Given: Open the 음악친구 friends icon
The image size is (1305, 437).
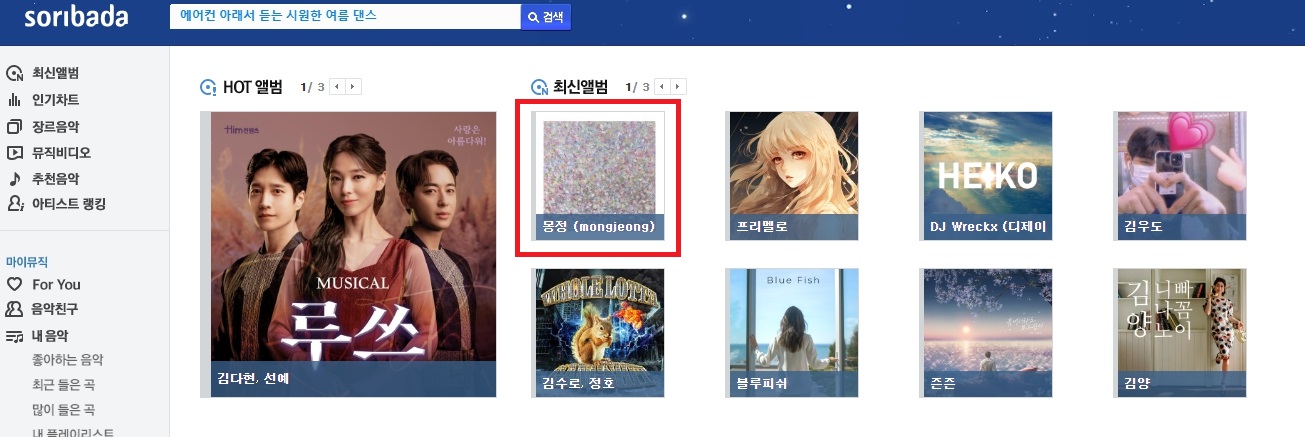Looking at the screenshot, I should pyautogui.click(x=14, y=310).
